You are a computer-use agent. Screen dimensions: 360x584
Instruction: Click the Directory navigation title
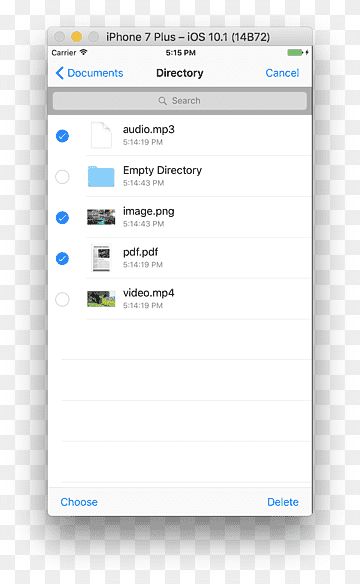(180, 73)
